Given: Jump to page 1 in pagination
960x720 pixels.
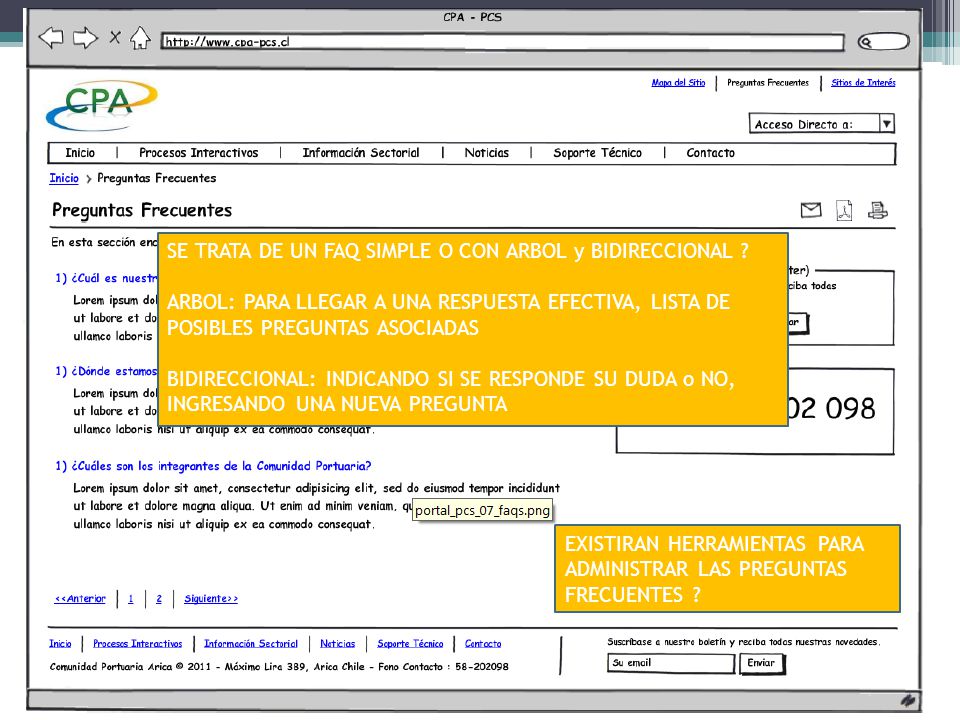Looking at the screenshot, I should click(130, 599).
